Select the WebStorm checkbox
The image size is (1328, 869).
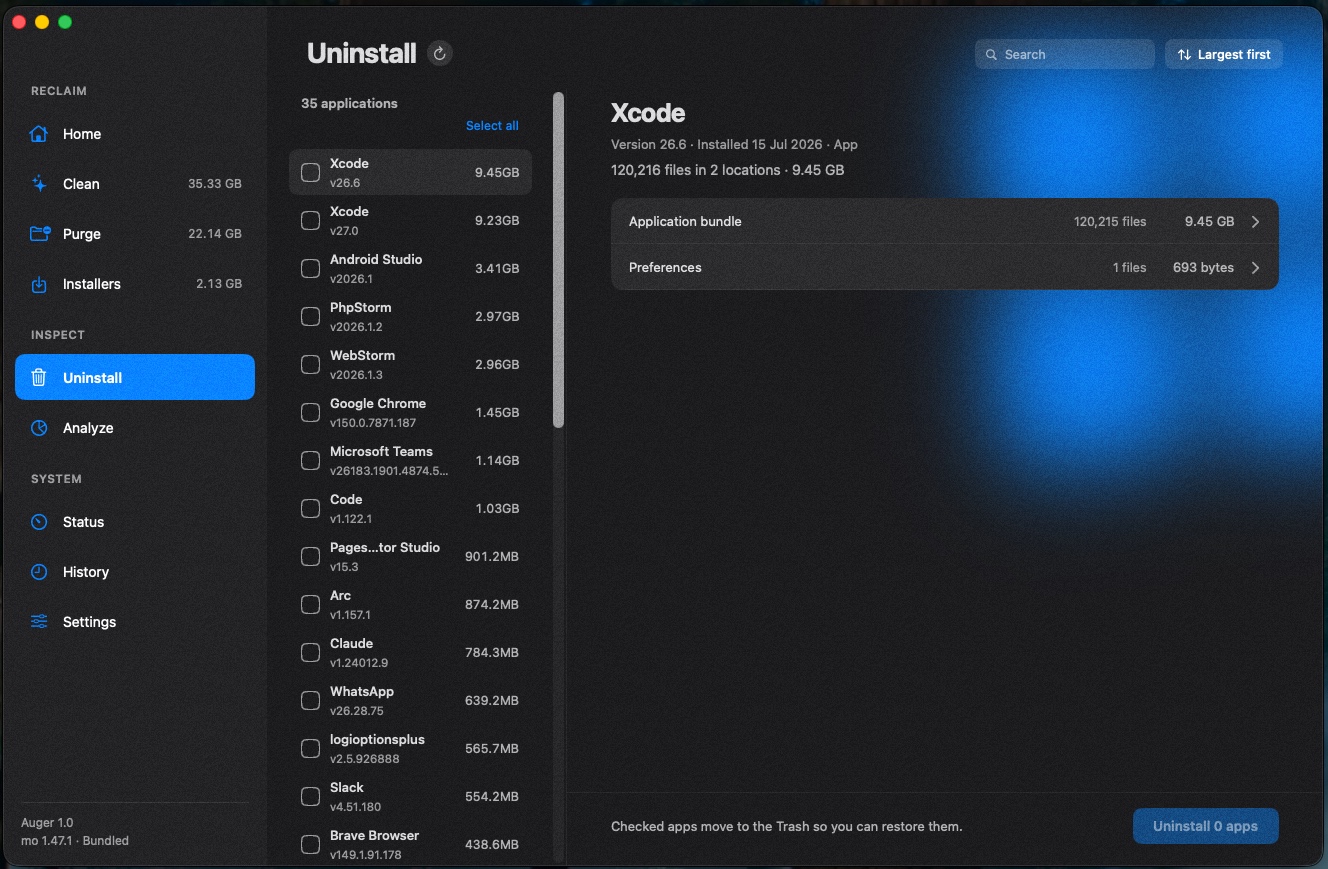tap(311, 365)
